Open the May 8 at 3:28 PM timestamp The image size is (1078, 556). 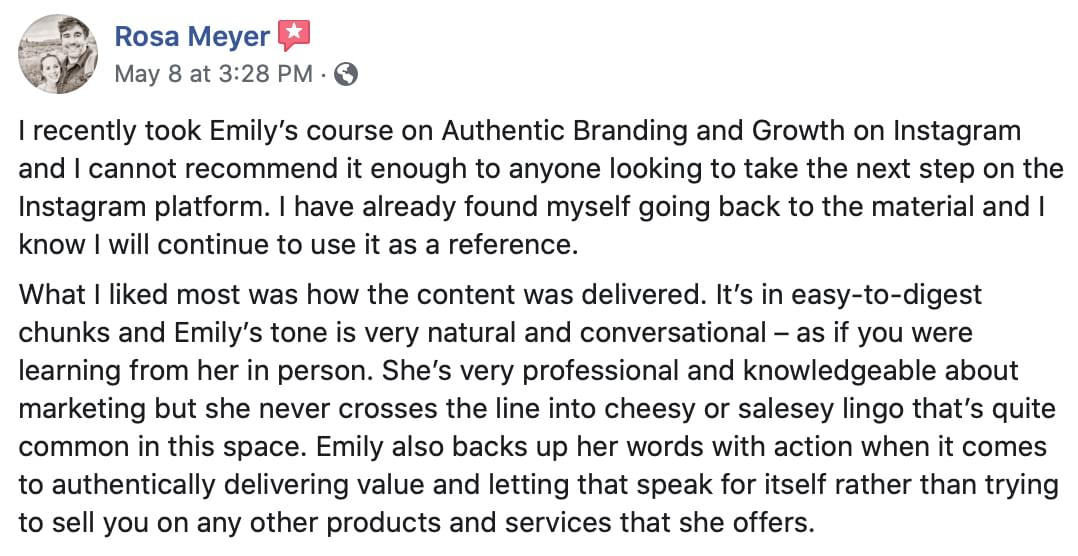pyautogui.click(x=214, y=74)
